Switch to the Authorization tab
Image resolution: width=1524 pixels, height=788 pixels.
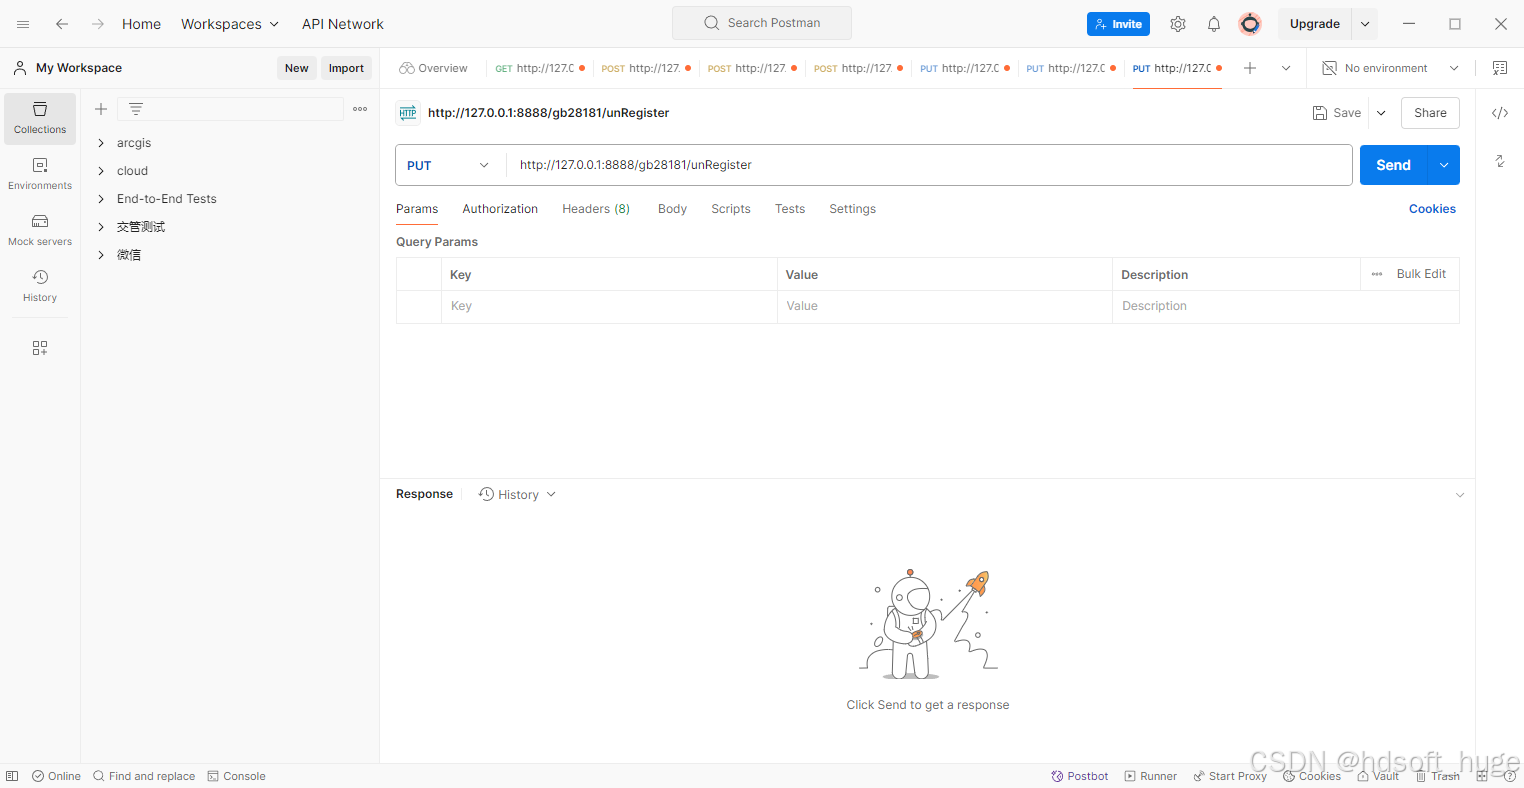(500, 209)
